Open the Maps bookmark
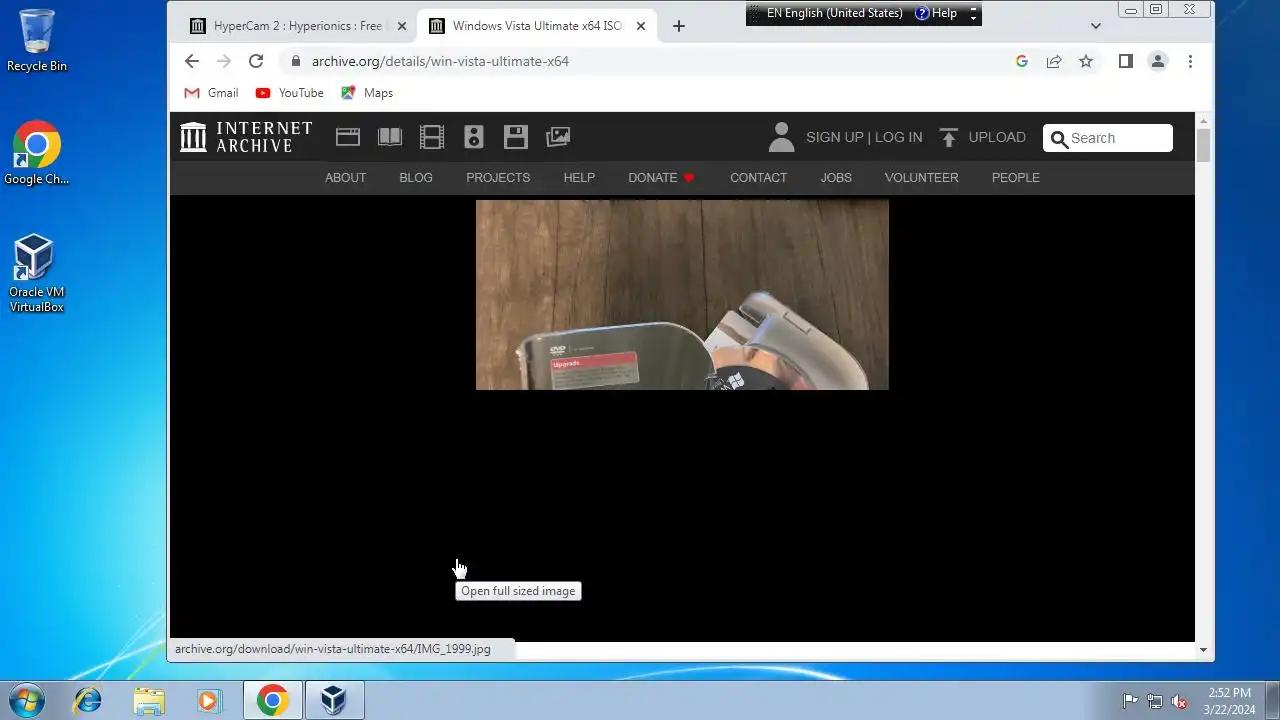 tap(367, 93)
